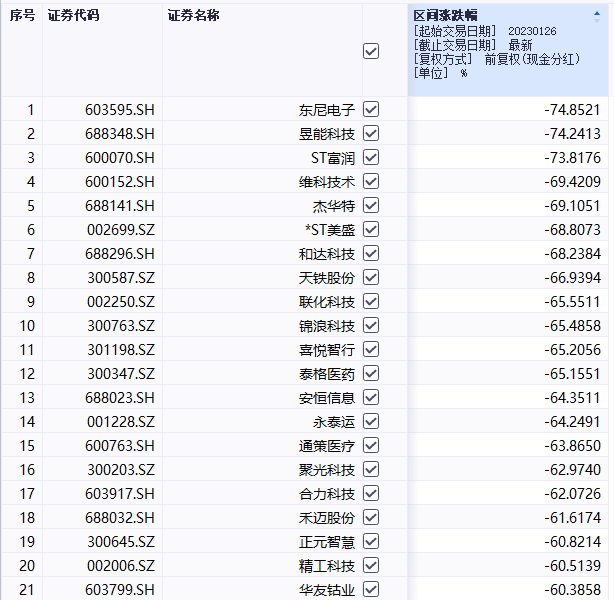Toggle the checkbox for 华友钴业

(371, 589)
